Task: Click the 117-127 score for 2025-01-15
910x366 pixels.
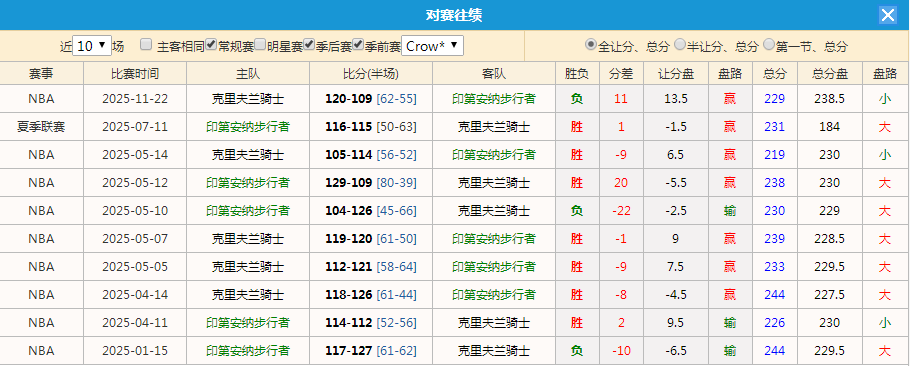Action: tap(348, 351)
